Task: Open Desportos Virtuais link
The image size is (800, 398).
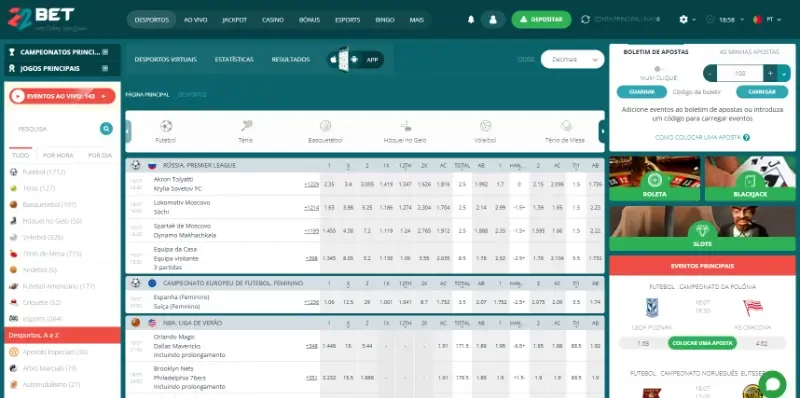Action: pyautogui.click(x=165, y=60)
